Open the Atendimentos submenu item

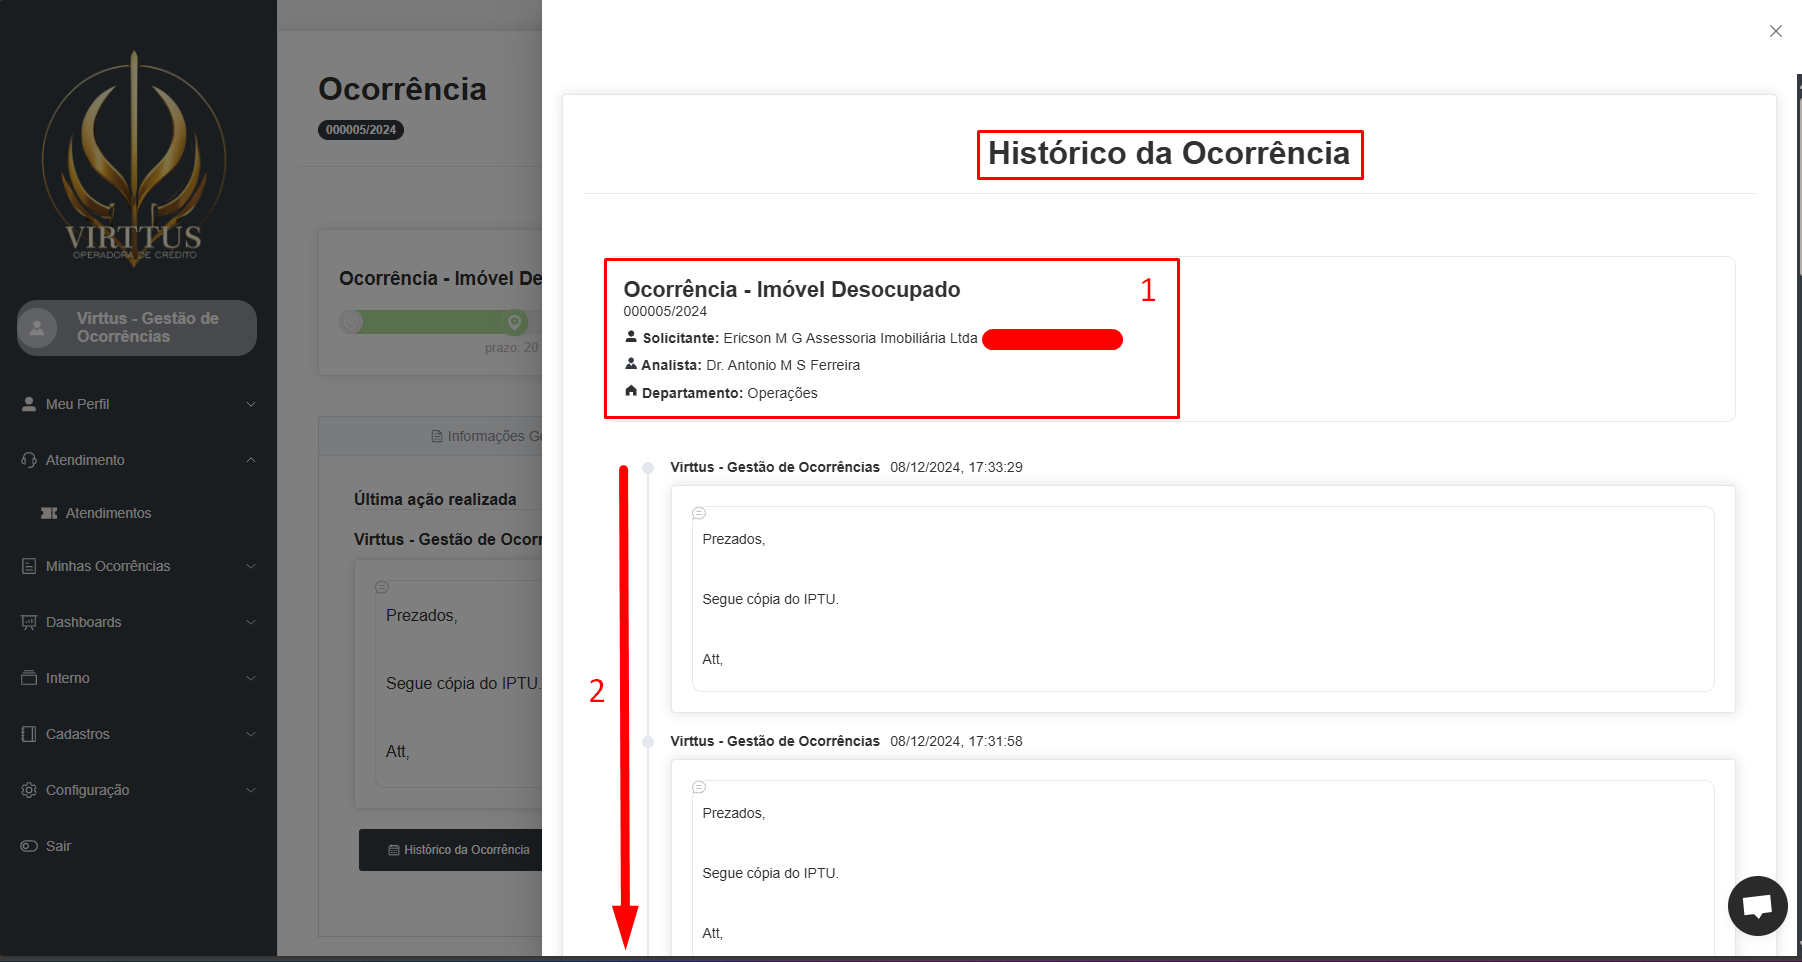[x=108, y=513]
